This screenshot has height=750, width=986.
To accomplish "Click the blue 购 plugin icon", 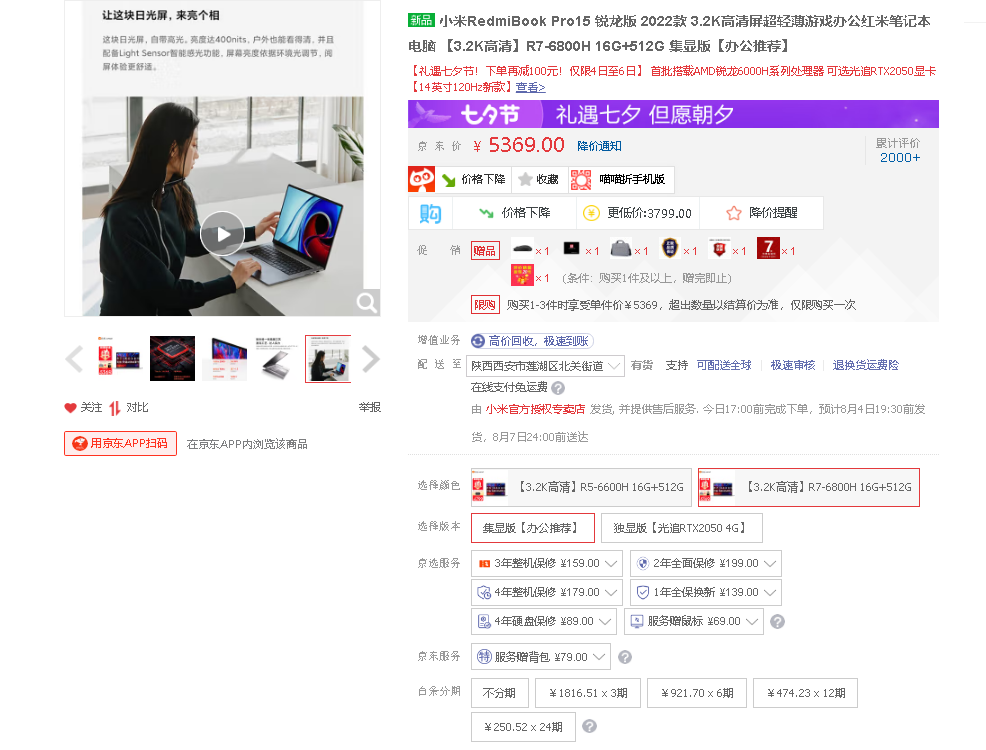I will (430, 214).
